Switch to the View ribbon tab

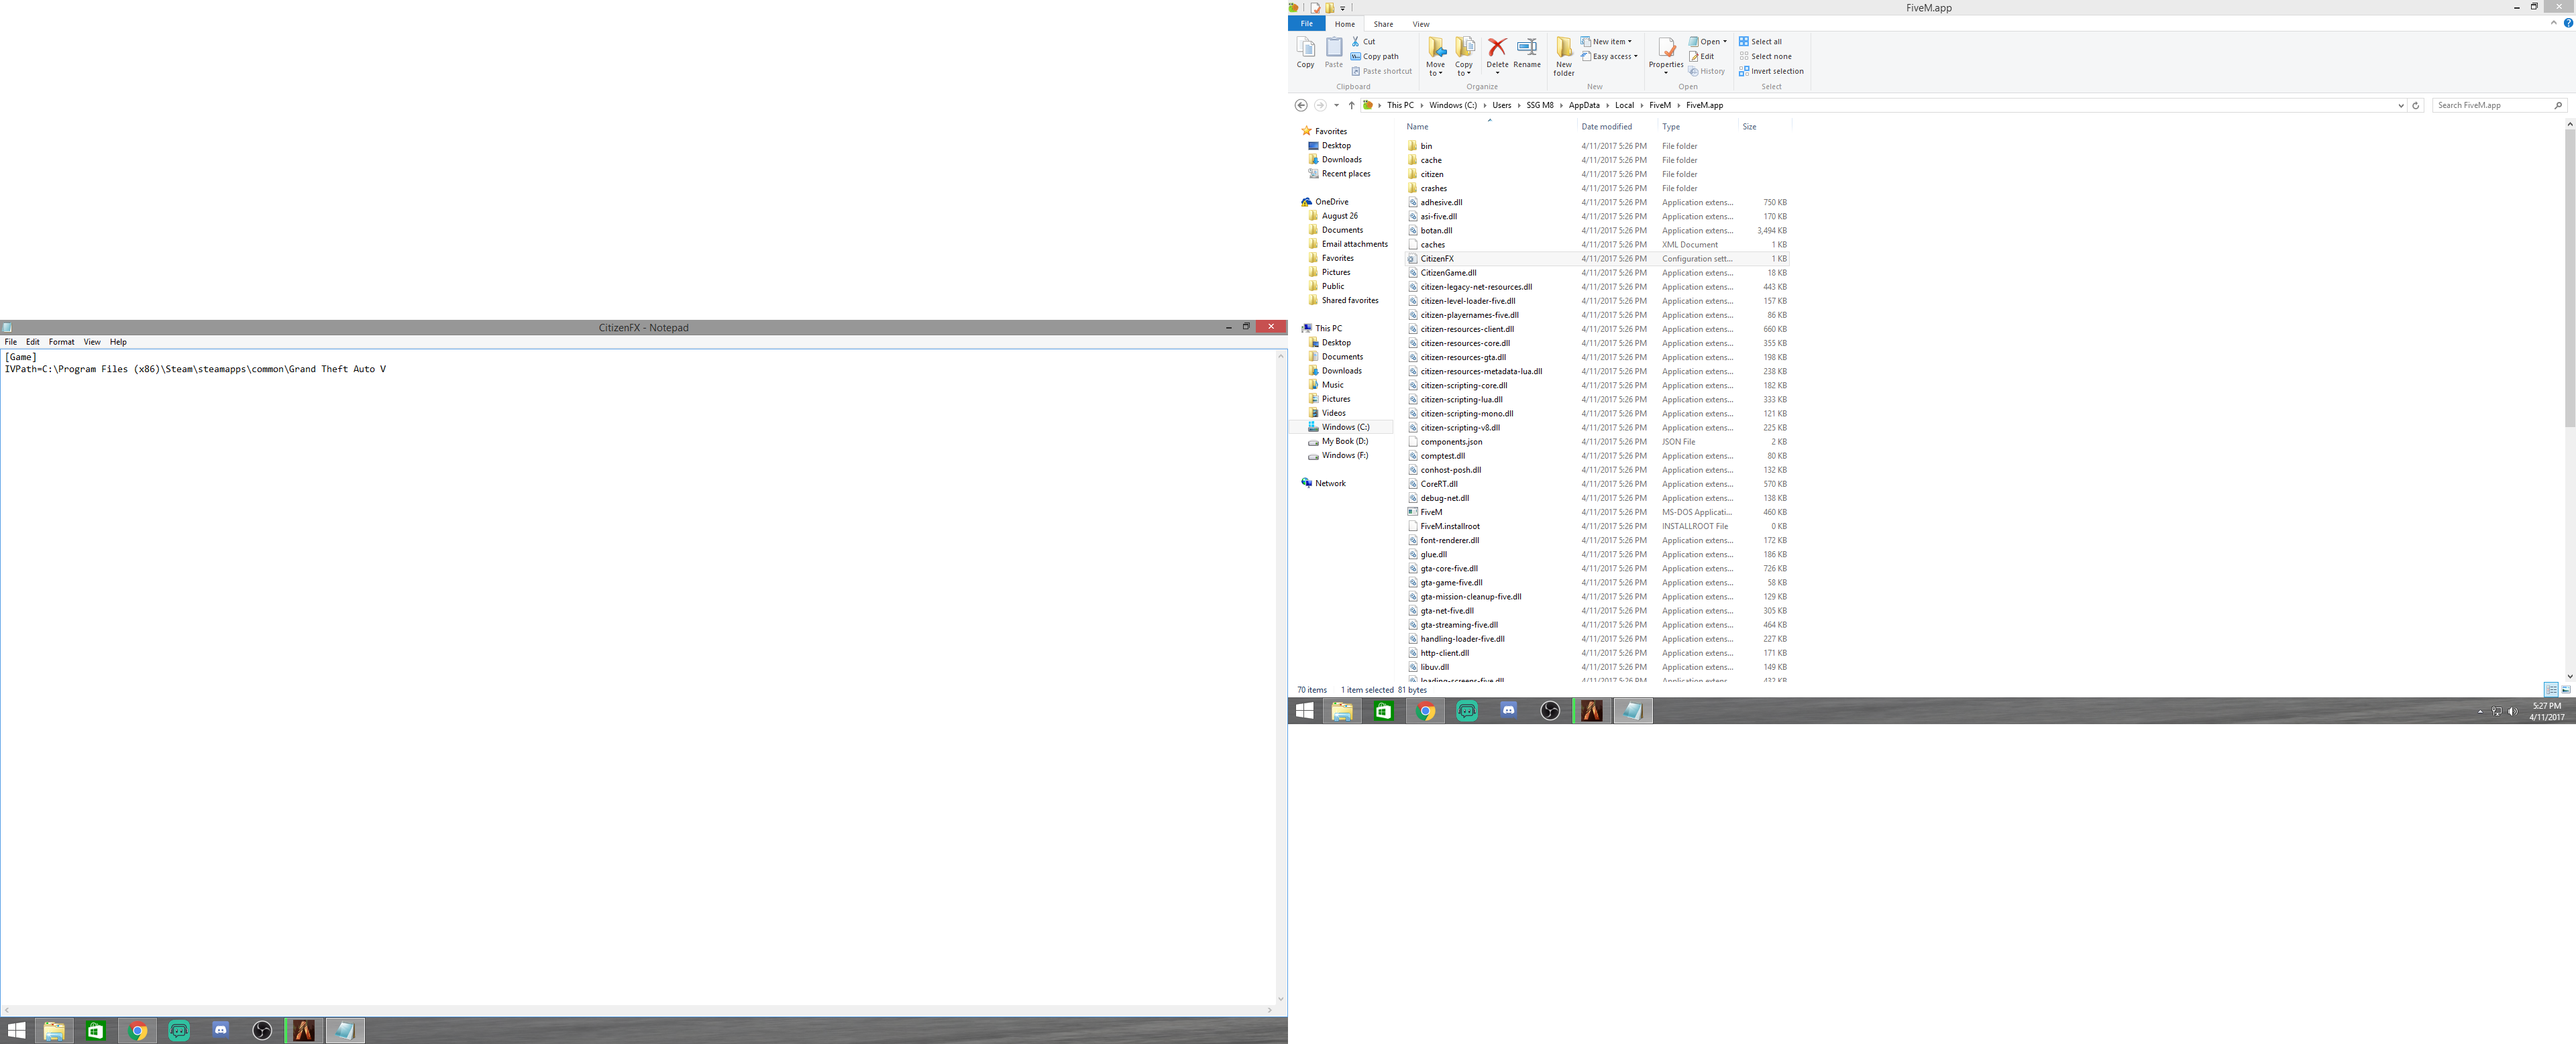tap(1421, 24)
